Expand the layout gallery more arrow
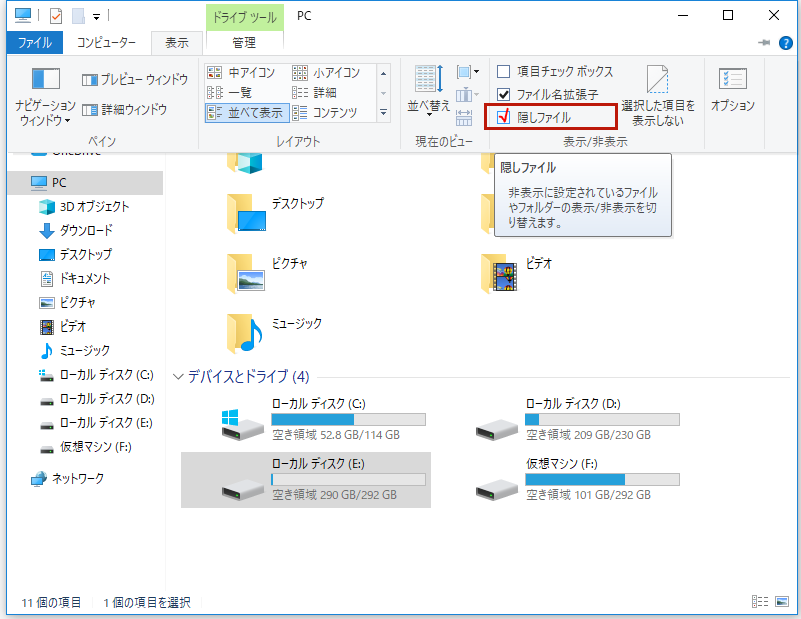This screenshot has width=801, height=619. [383, 112]
